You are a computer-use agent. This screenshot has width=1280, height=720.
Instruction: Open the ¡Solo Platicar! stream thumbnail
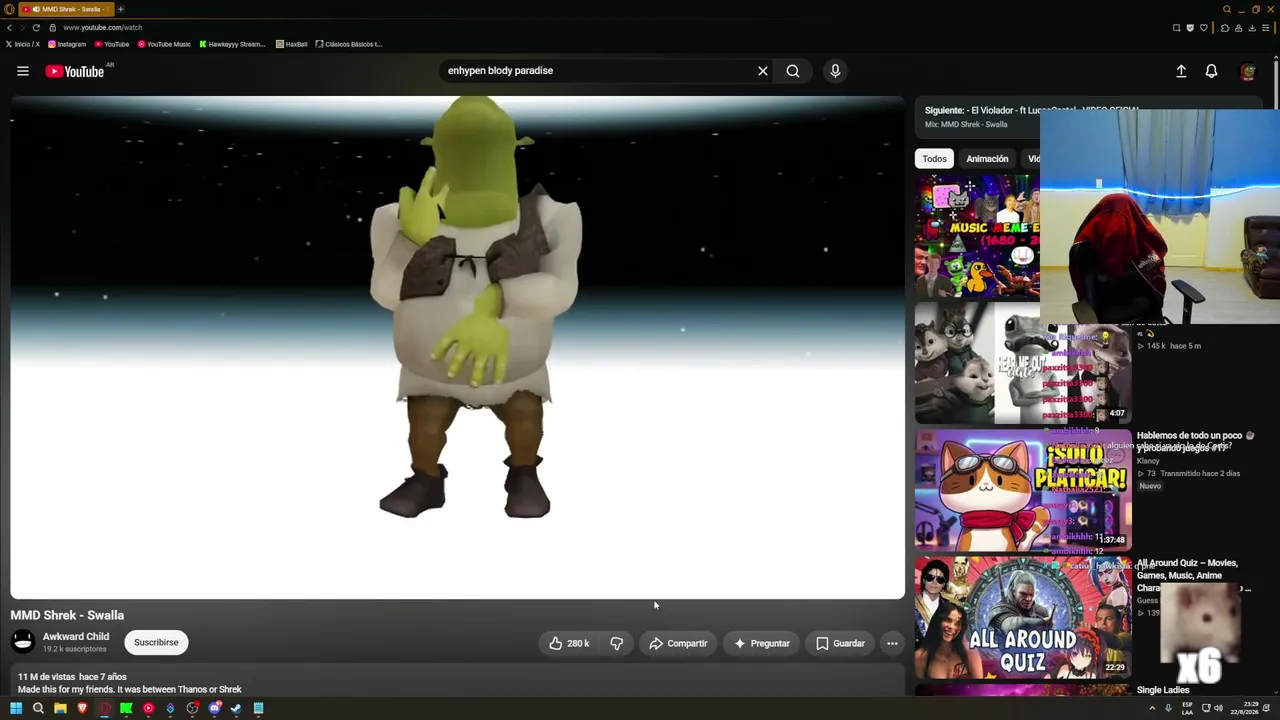1023,490
